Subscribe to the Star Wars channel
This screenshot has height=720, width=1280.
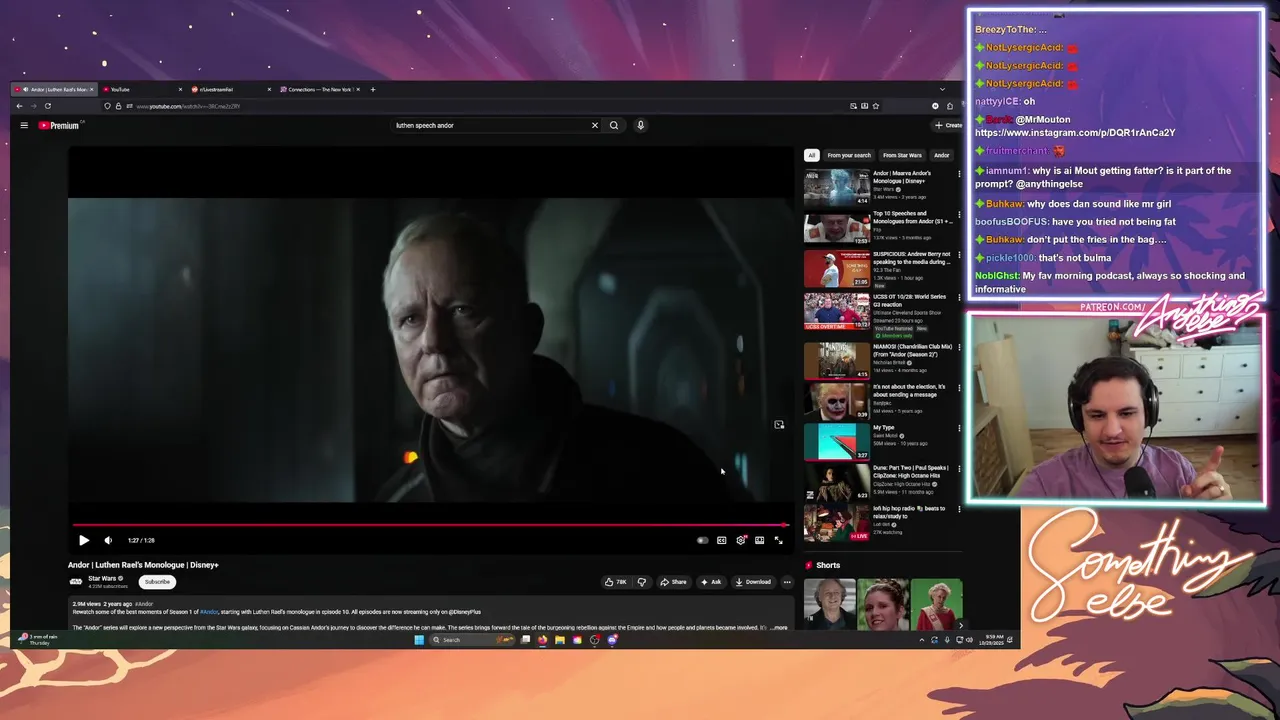coord(157,582)
